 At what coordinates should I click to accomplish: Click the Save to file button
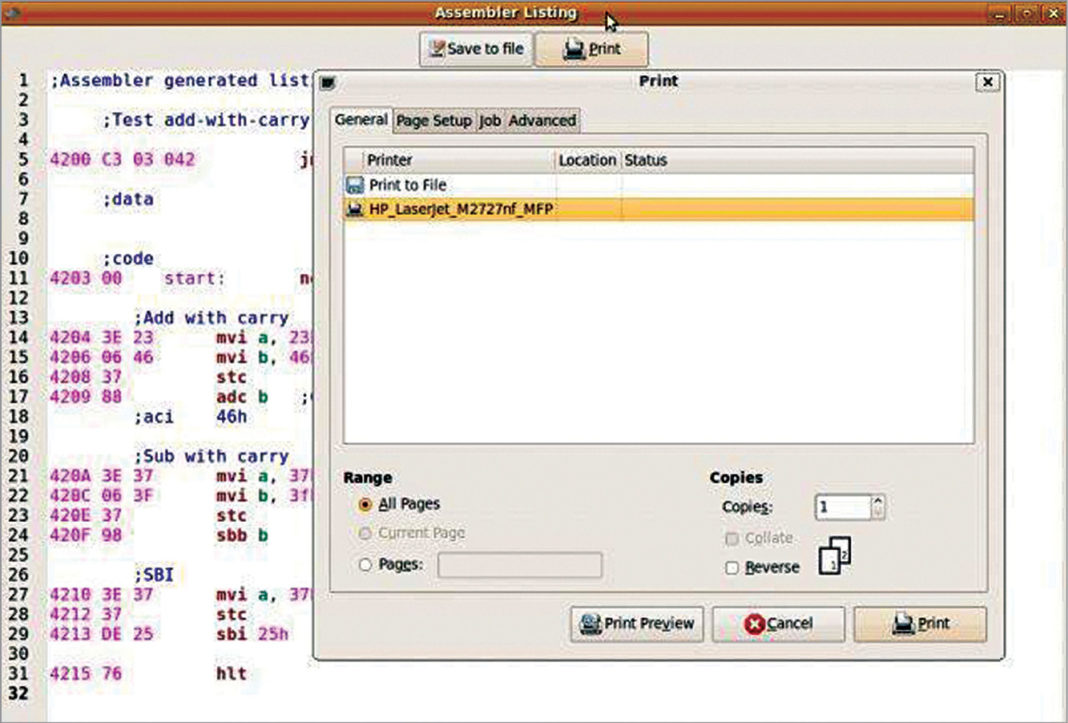(476, 47)
